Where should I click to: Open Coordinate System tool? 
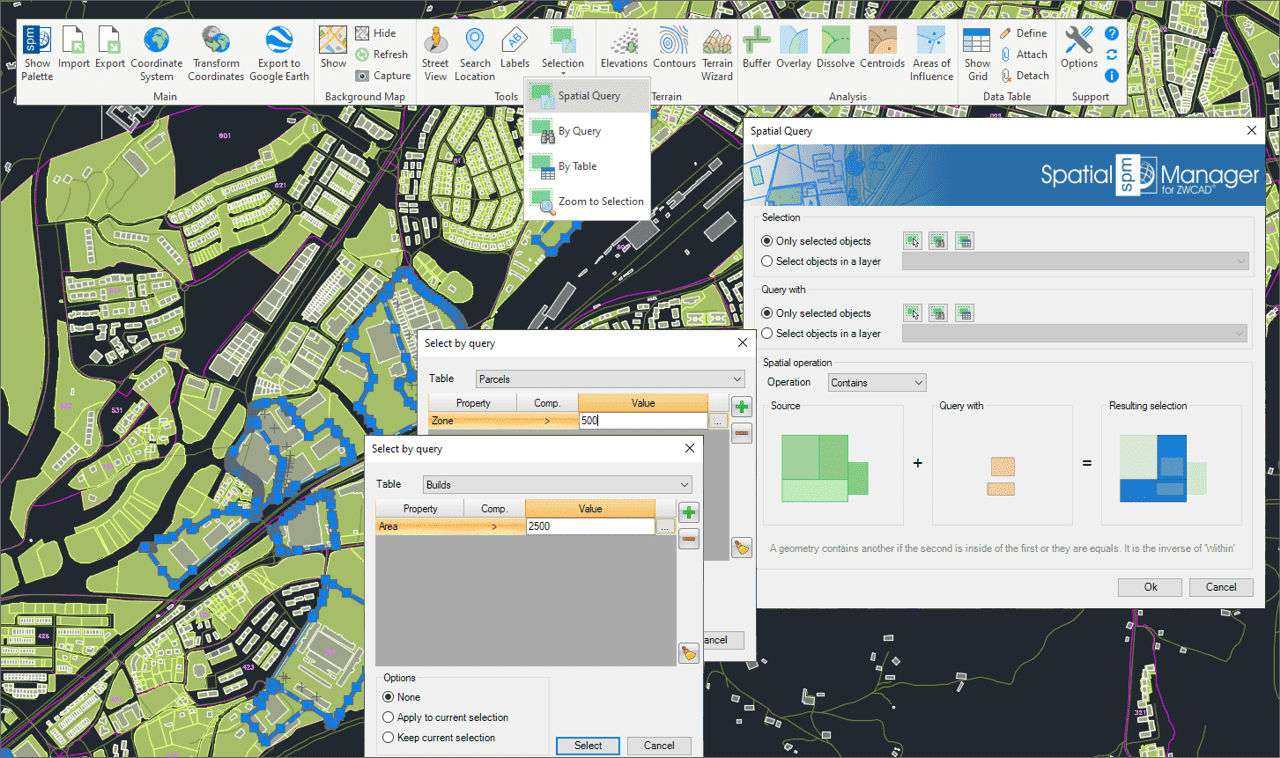pos(156,54)
